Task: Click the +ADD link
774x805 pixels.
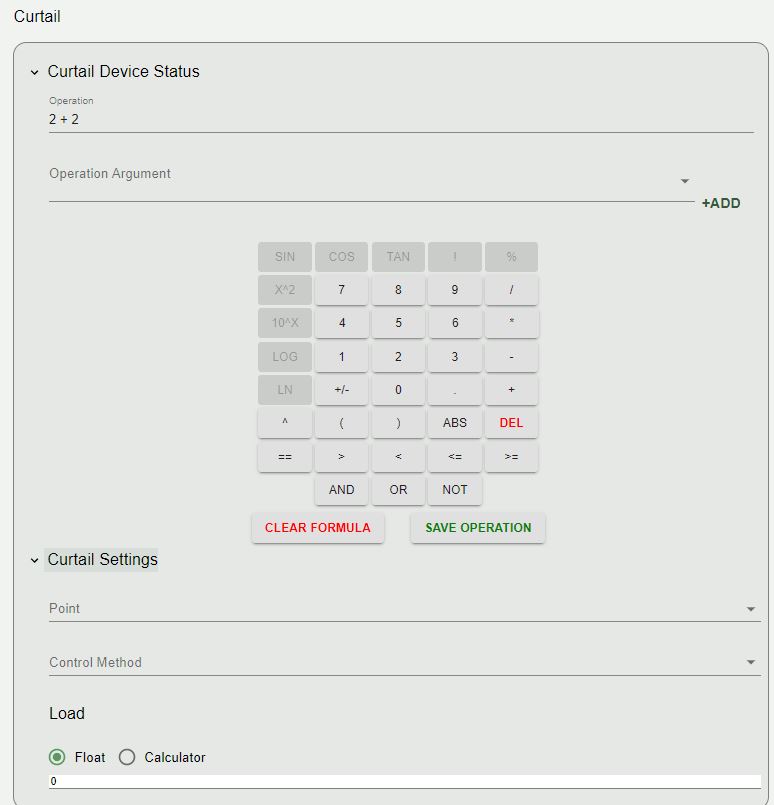Action: [721, 203]
